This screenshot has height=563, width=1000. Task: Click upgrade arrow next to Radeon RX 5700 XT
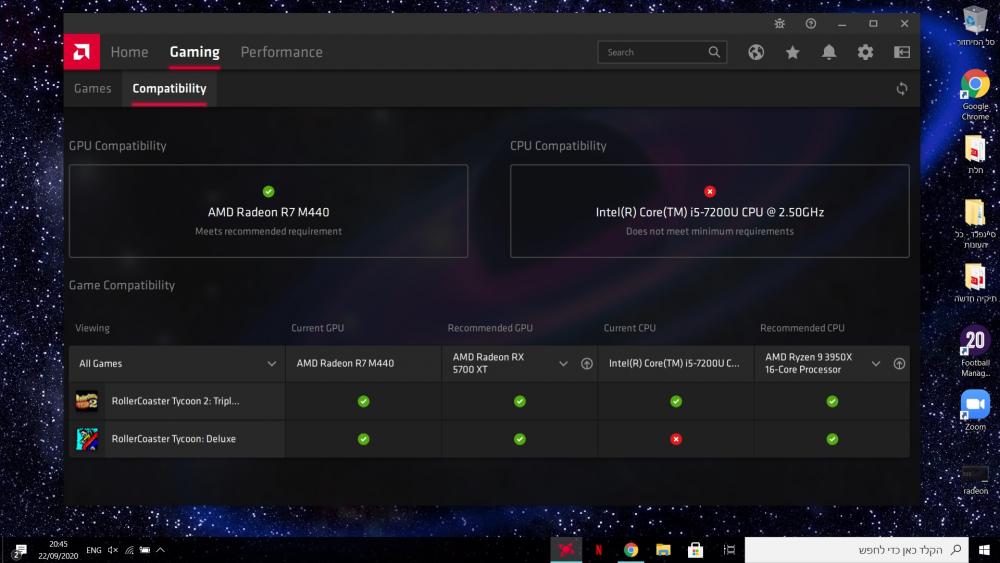pos(587,363)
